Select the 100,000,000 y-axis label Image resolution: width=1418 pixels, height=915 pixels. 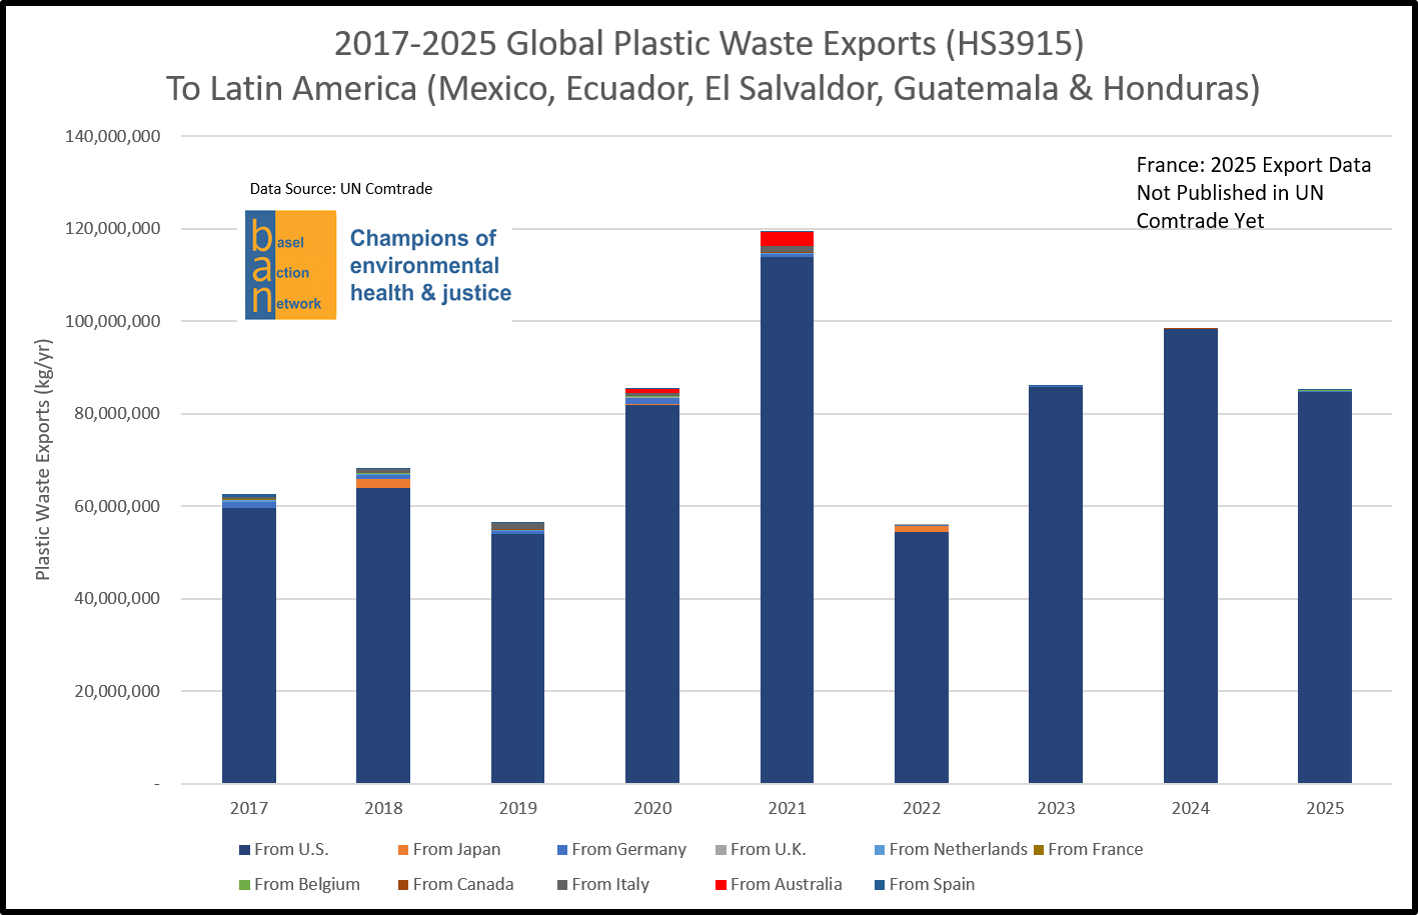tap(113, 322)
